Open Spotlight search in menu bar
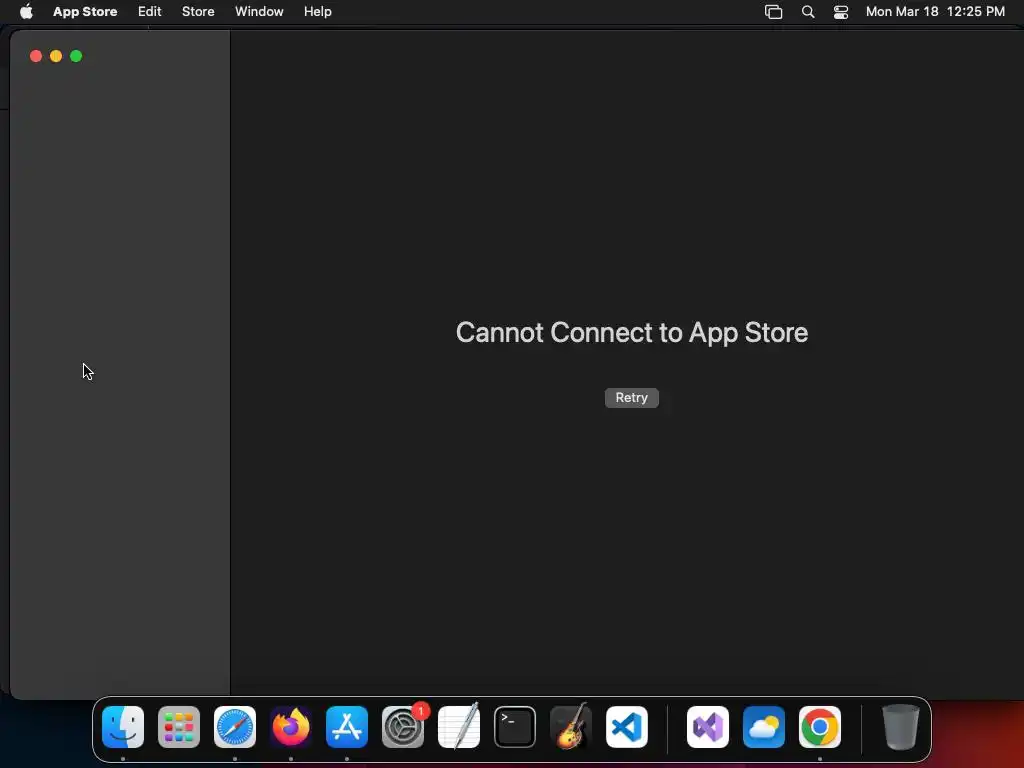Image resolution: width=1024 pixels, height=768 pixels. (x=808, y=12)
